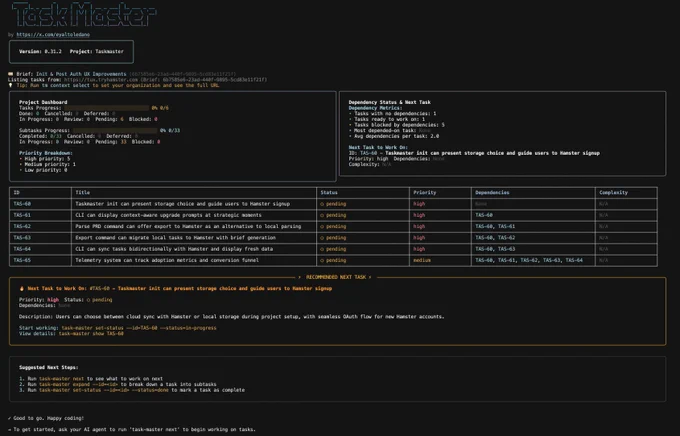Click the 'To get started, ask your AI agent' line
Image resolution: width=680 pixels, height=436 pixels.
pyautogui.click(x=132, y=429)
